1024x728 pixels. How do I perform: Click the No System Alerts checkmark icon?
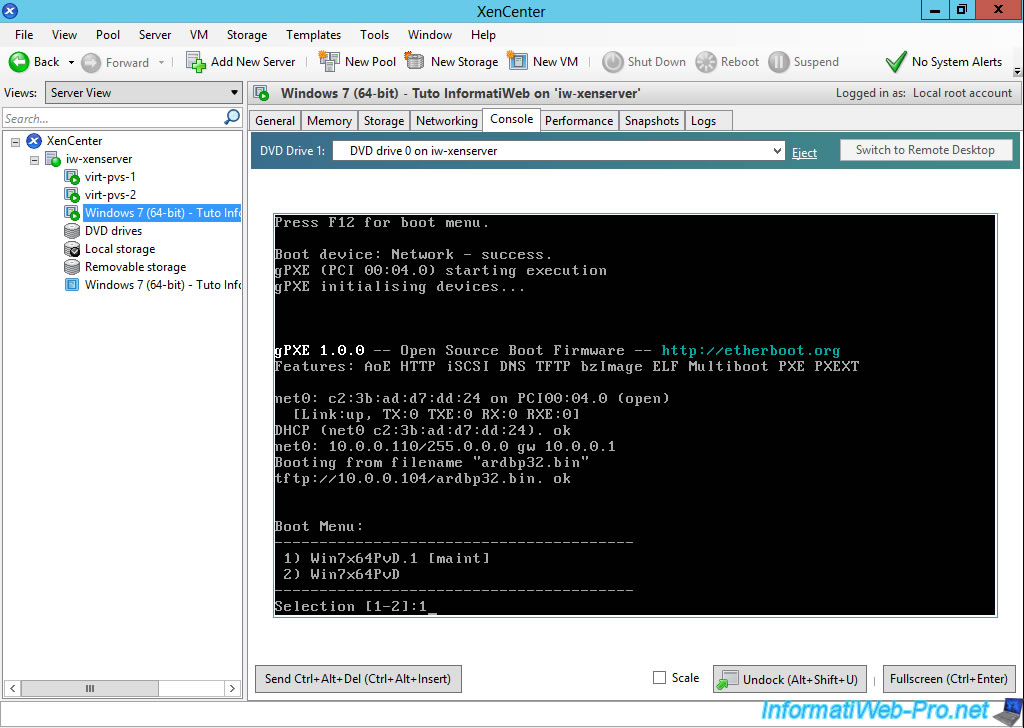[x=896, y=62]
